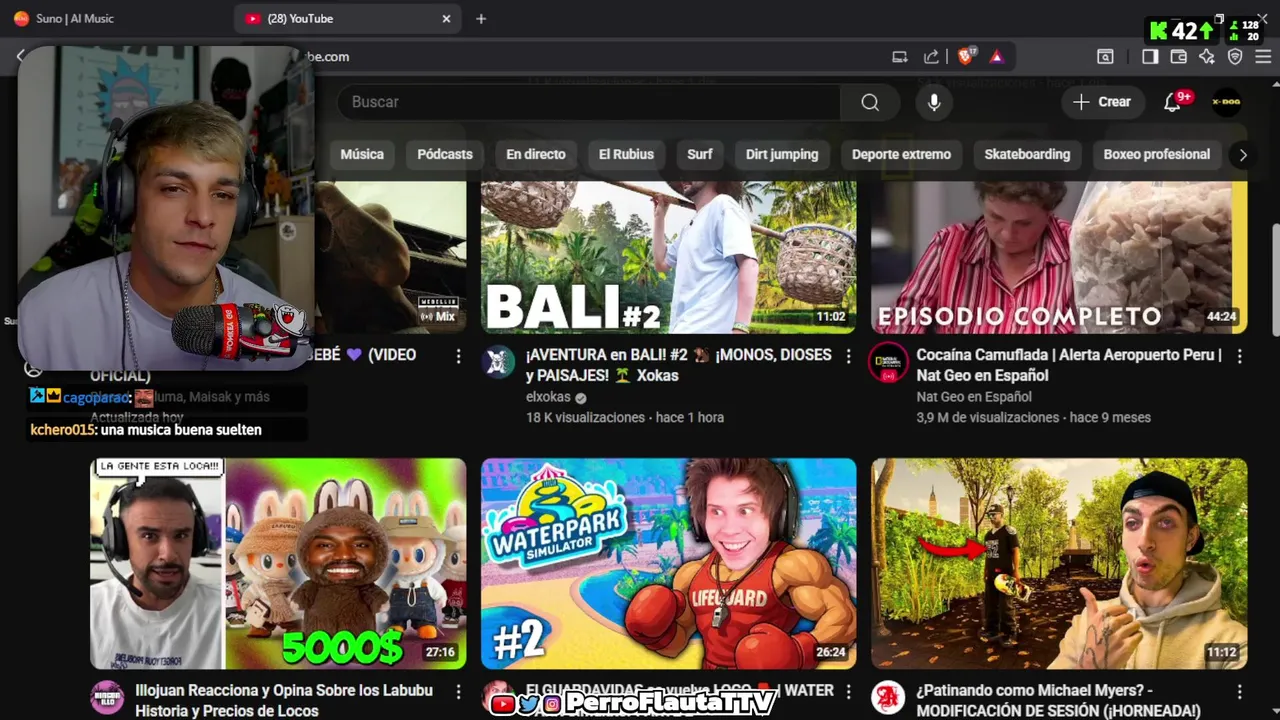1280x720 pixels.
Task: Click the Nat Geo en Español channel avatar
Action: (888, 362)
